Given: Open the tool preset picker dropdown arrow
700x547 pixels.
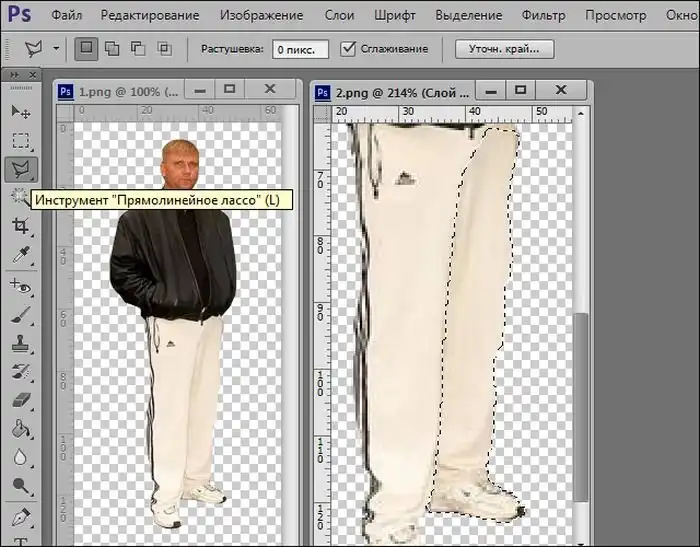Looking at the screenshot, I should point(55,48).
